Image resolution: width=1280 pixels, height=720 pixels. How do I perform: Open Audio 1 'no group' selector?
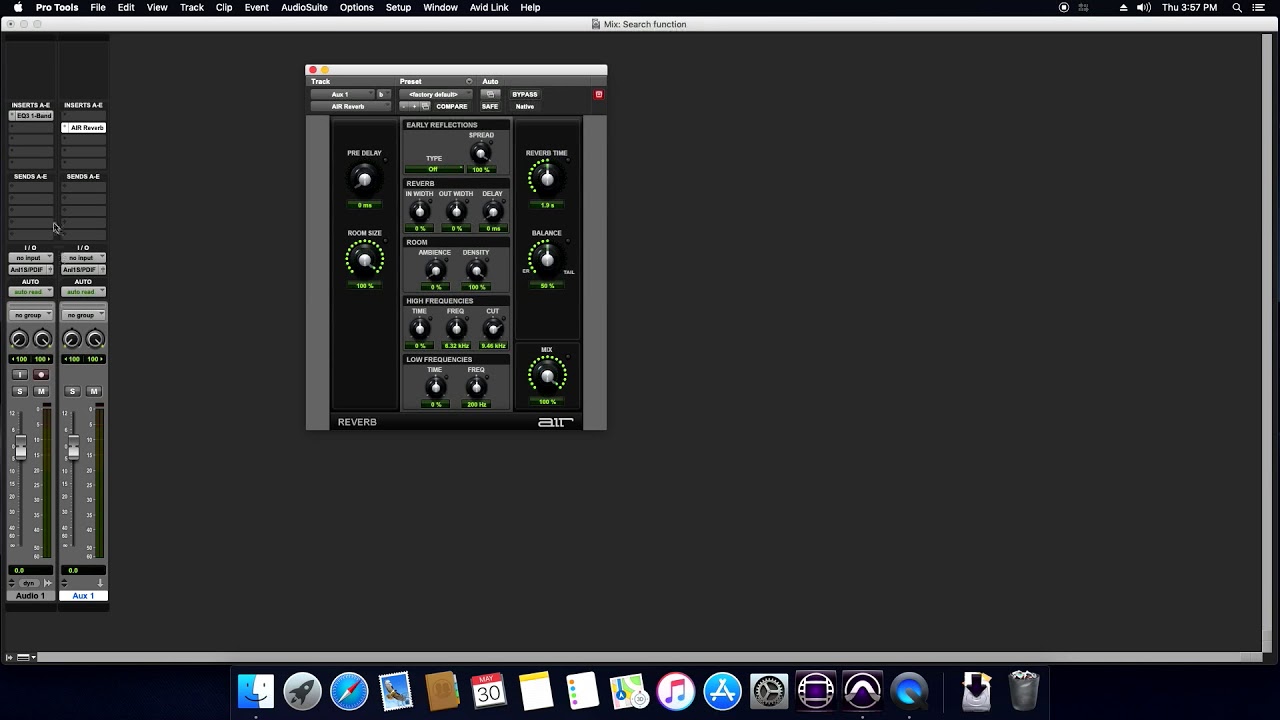click(x=30, y=315)
